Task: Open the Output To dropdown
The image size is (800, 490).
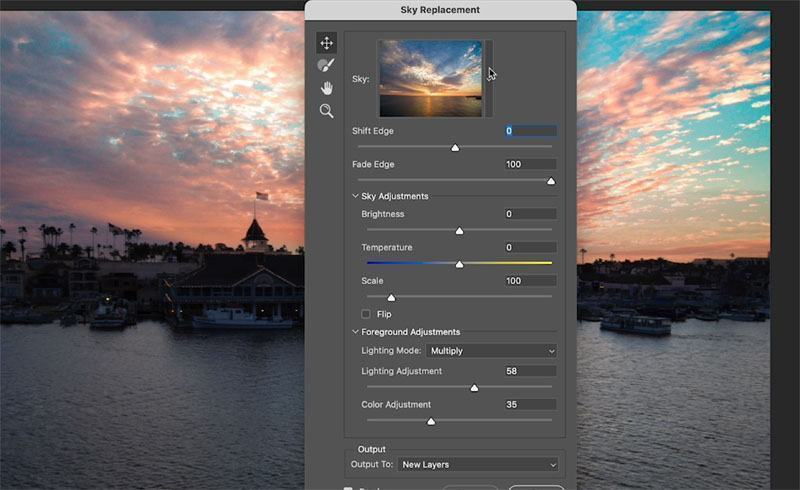Action: pos(478,464)
